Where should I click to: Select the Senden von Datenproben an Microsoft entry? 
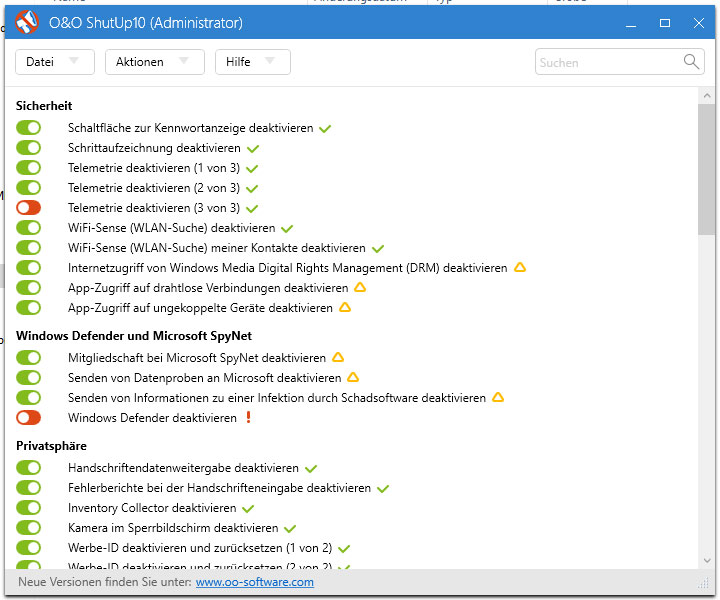coord(204,378)
